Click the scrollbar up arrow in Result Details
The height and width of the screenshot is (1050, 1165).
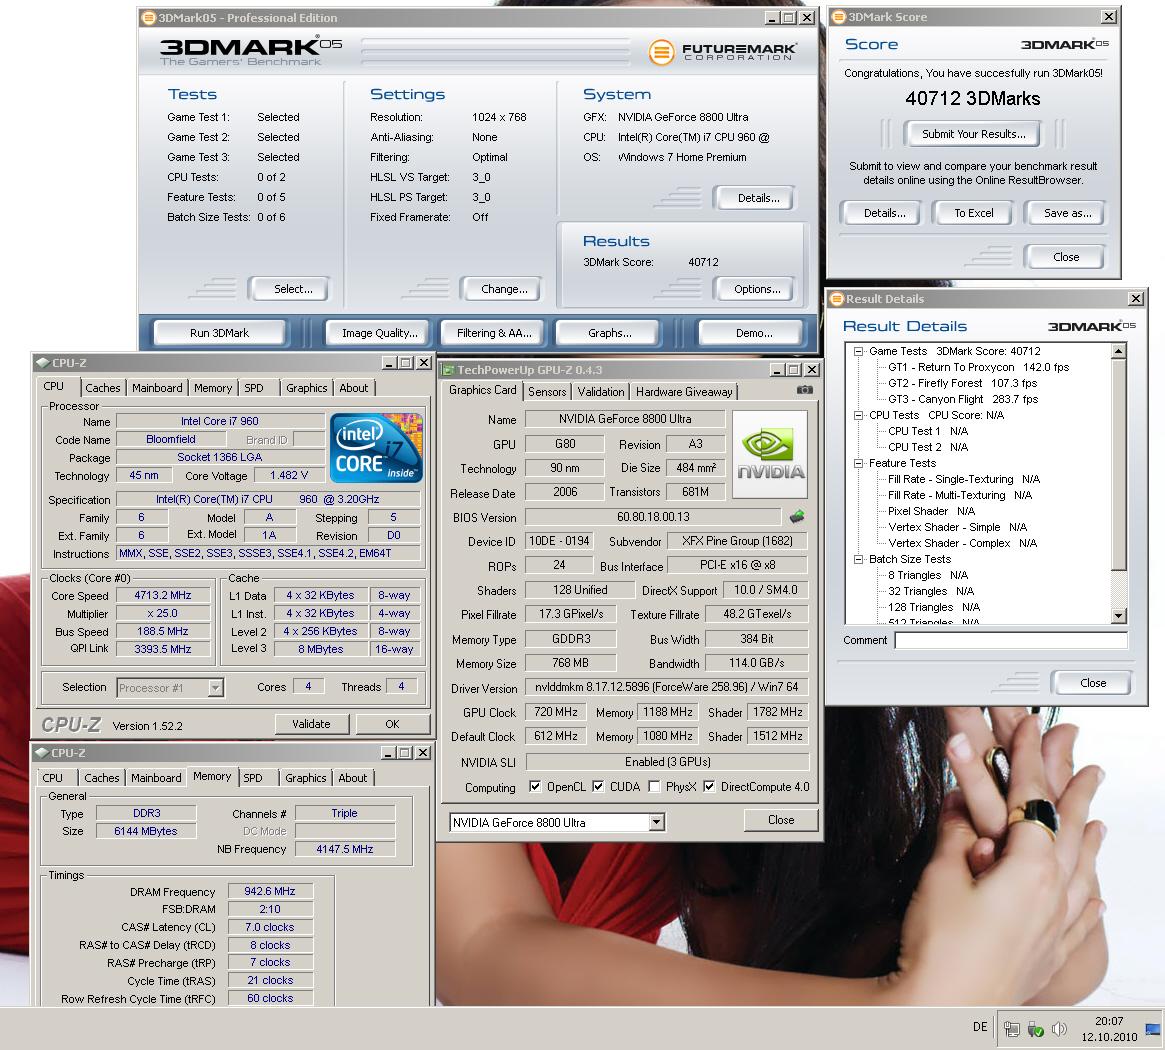(x=1119, y=350)
